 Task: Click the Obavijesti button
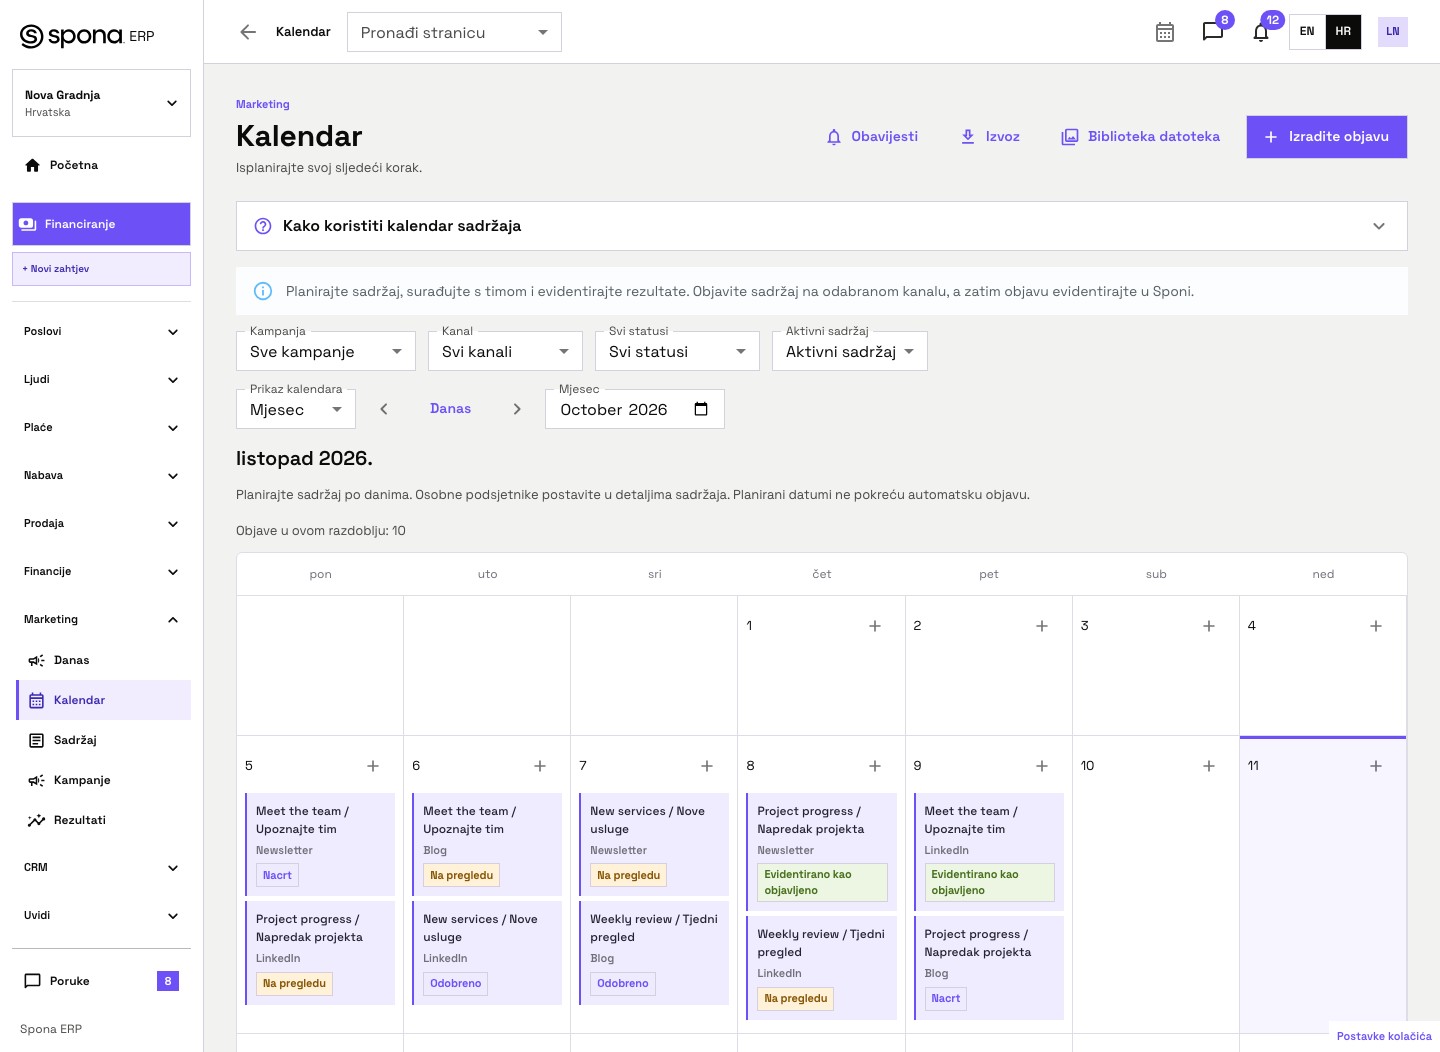872,137
